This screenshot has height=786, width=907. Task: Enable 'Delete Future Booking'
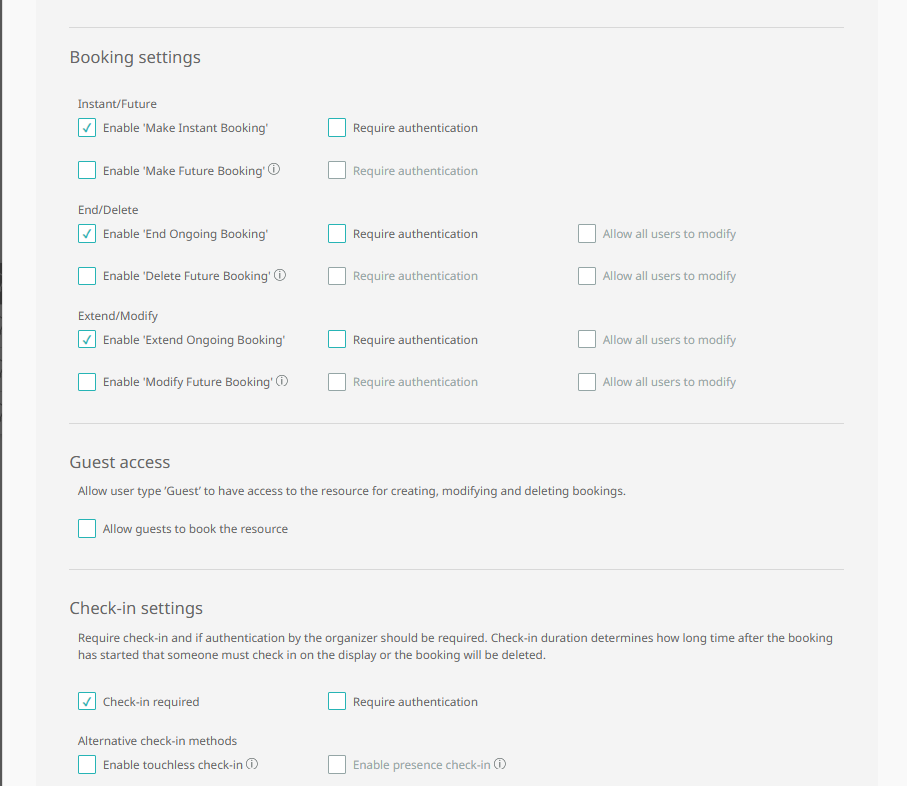coord(87,275)
